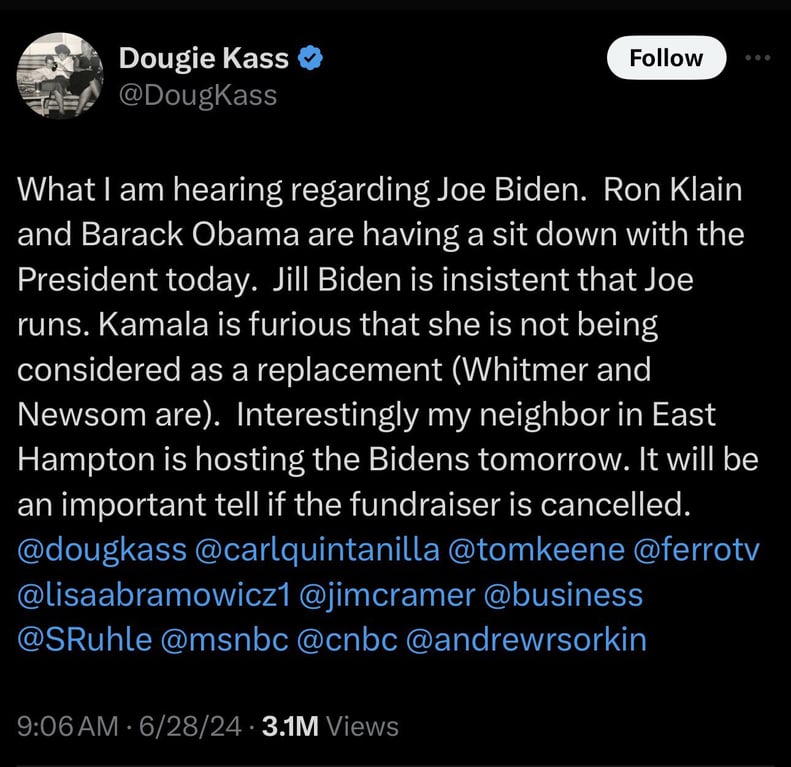View the 3.1M Views count
791x767 pixels.
click(x=330, y=727)
